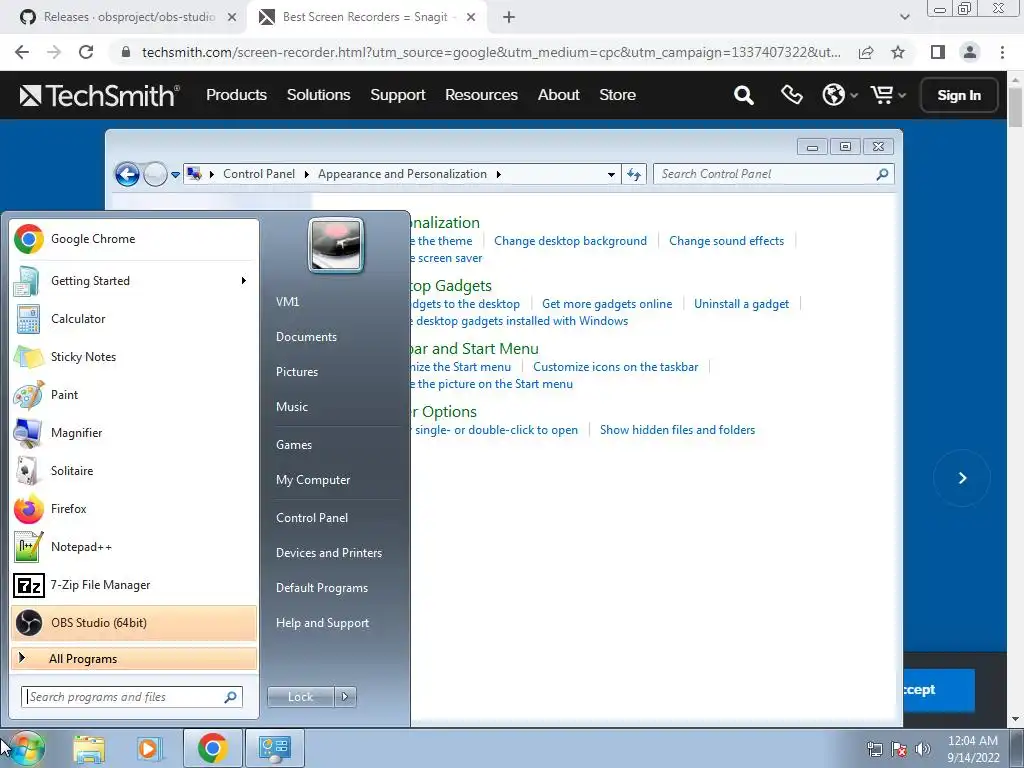1024x768 pixels.
Task: Click Show hidden files and folders
Action: point(677,430)
